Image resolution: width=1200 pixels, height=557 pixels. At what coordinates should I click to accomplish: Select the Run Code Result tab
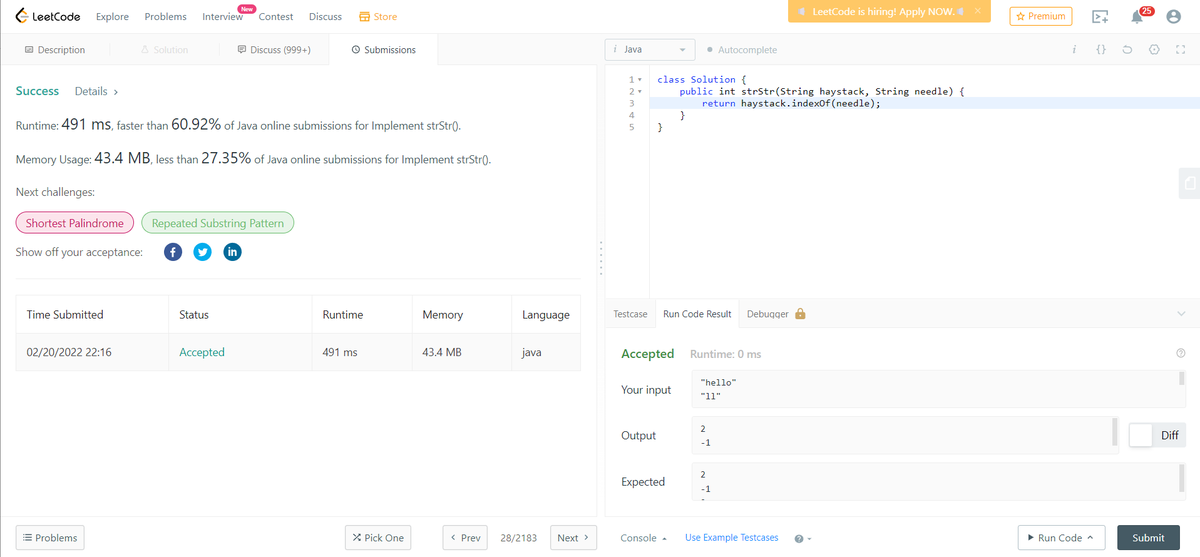click(x=697, y=314)
